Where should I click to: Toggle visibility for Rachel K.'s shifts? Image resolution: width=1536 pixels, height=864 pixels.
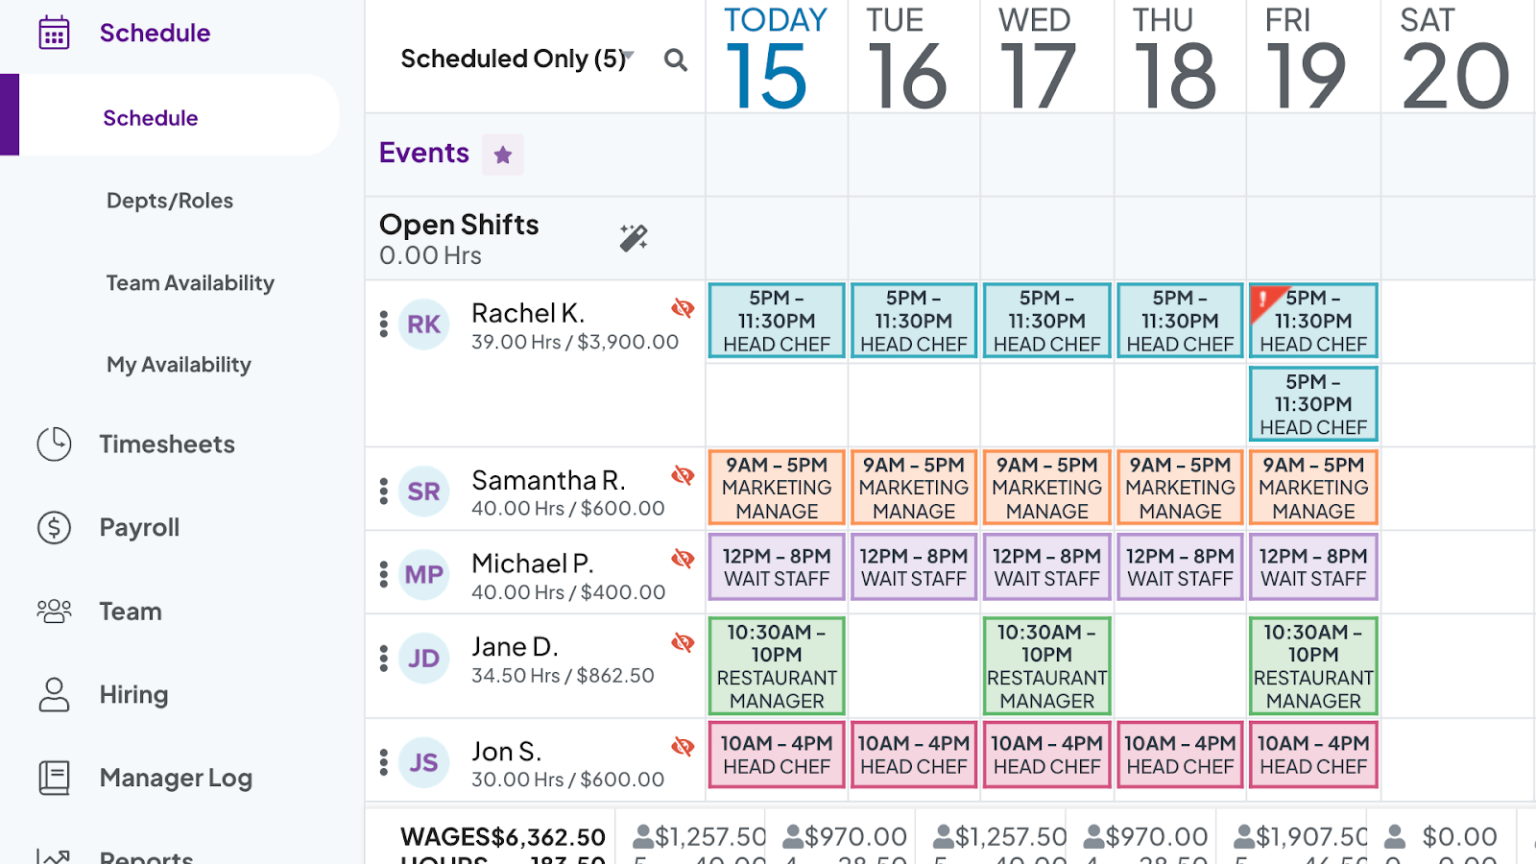click(x=684, y=309)
